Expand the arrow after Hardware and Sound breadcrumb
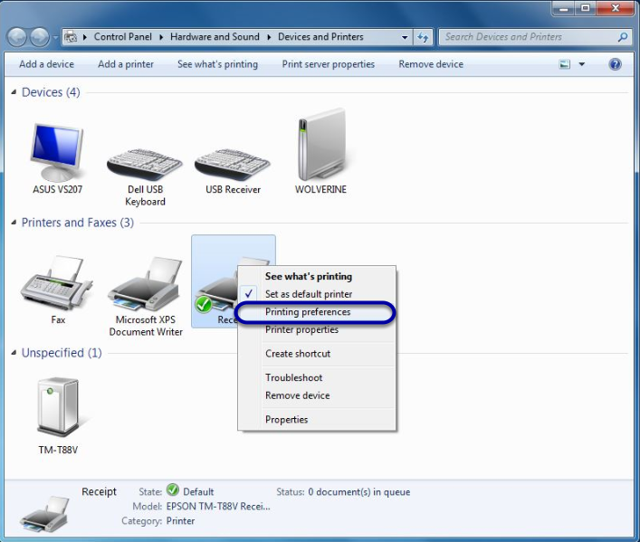640x542 pixels. (x=269, y=37)
